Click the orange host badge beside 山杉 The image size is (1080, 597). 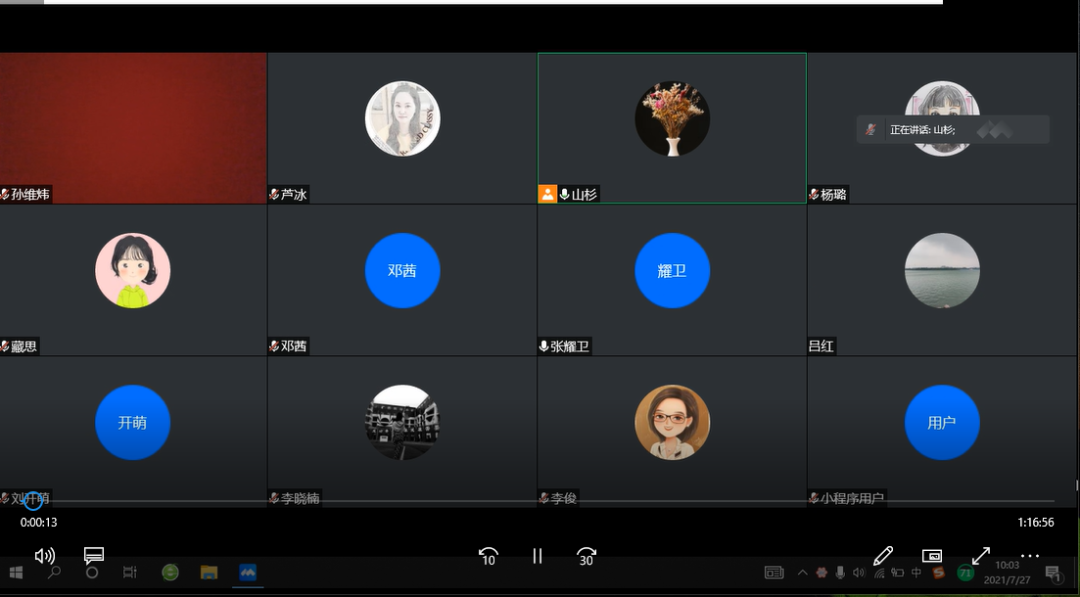(547, 194)
